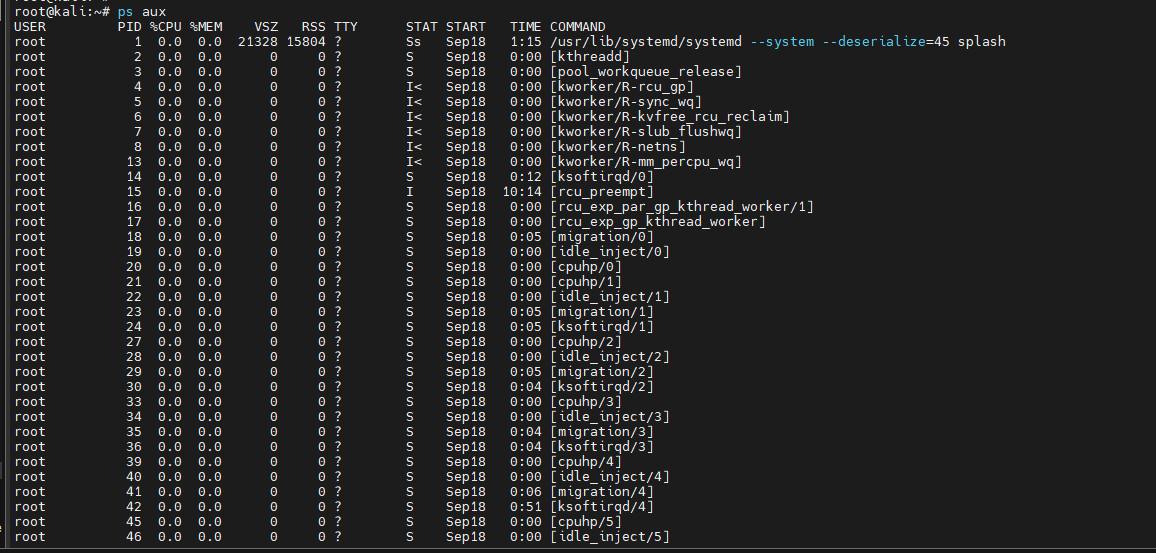Click the [pool_workqueue_release] process name

click(x=646, y=72)
